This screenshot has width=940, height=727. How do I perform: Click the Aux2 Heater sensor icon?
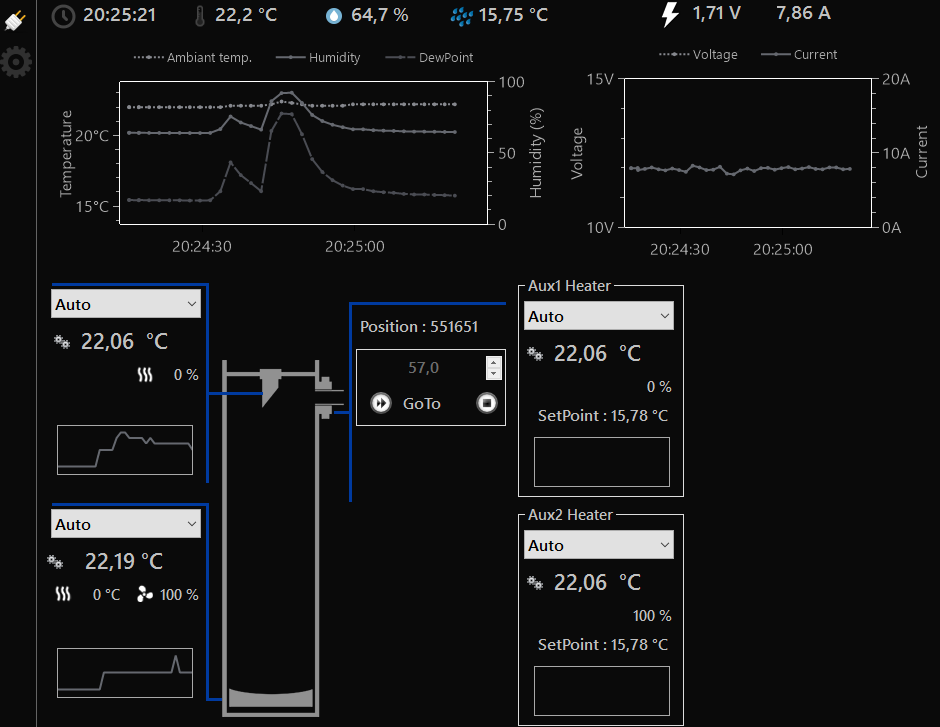click(x=535, y=583)
